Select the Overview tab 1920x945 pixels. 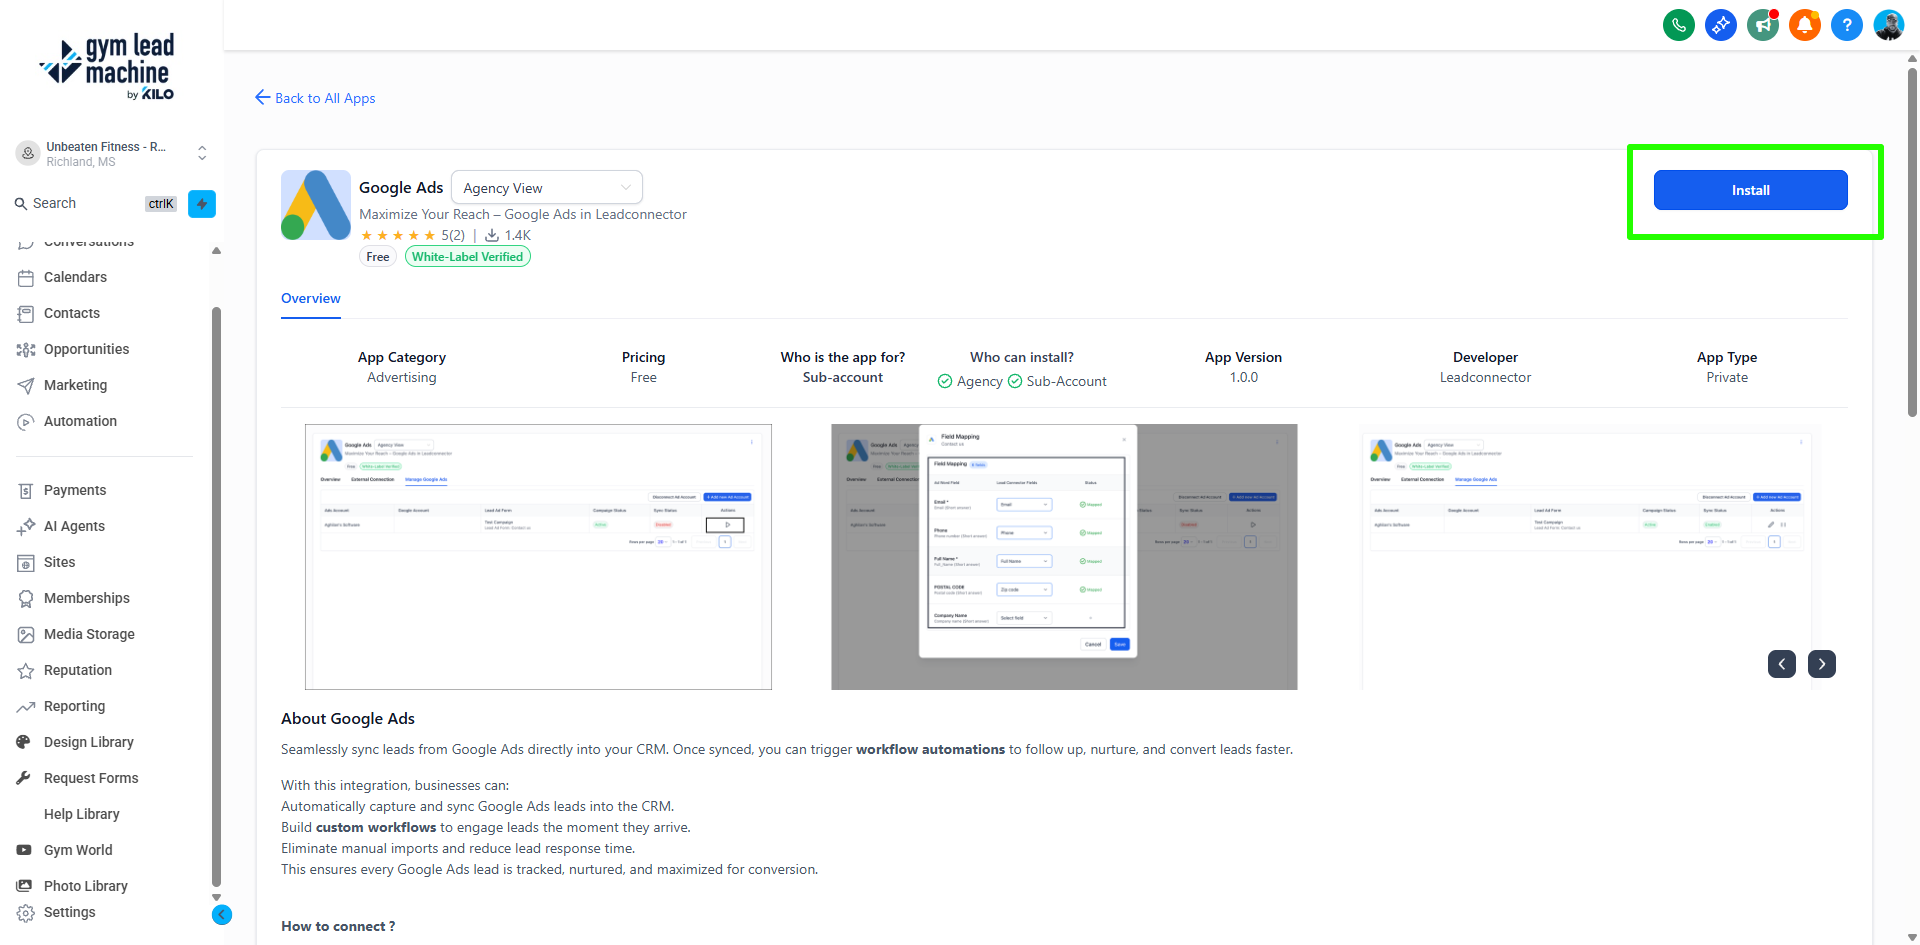pyautogui.click(x=311, y=299)
